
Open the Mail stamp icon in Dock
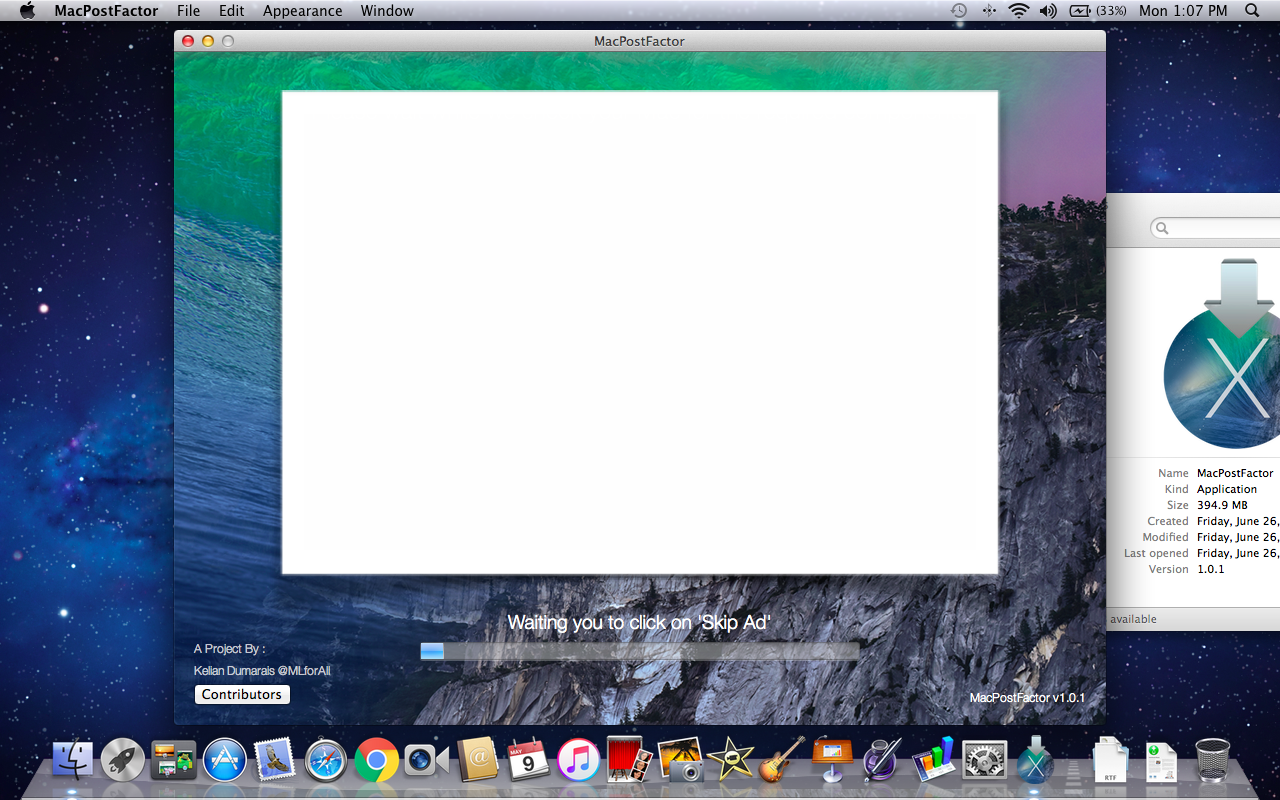274,759
